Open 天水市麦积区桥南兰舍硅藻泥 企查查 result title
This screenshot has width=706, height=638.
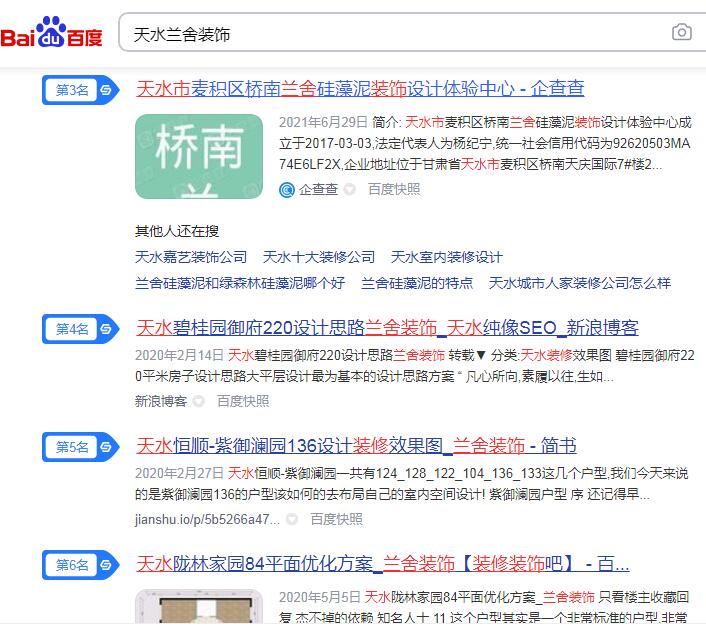coord(360,89)
